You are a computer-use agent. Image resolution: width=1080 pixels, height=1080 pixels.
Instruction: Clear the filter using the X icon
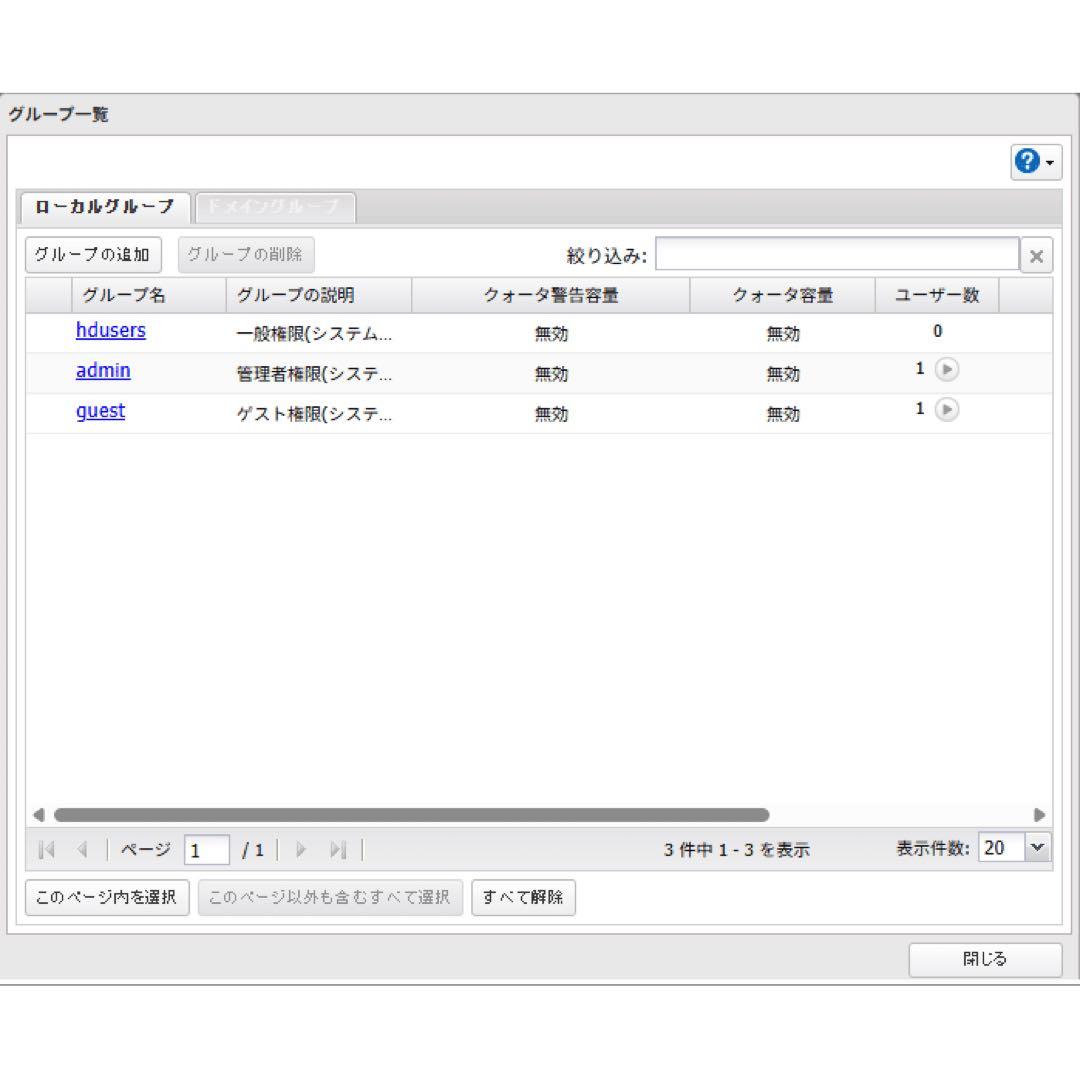[1038, 255]
